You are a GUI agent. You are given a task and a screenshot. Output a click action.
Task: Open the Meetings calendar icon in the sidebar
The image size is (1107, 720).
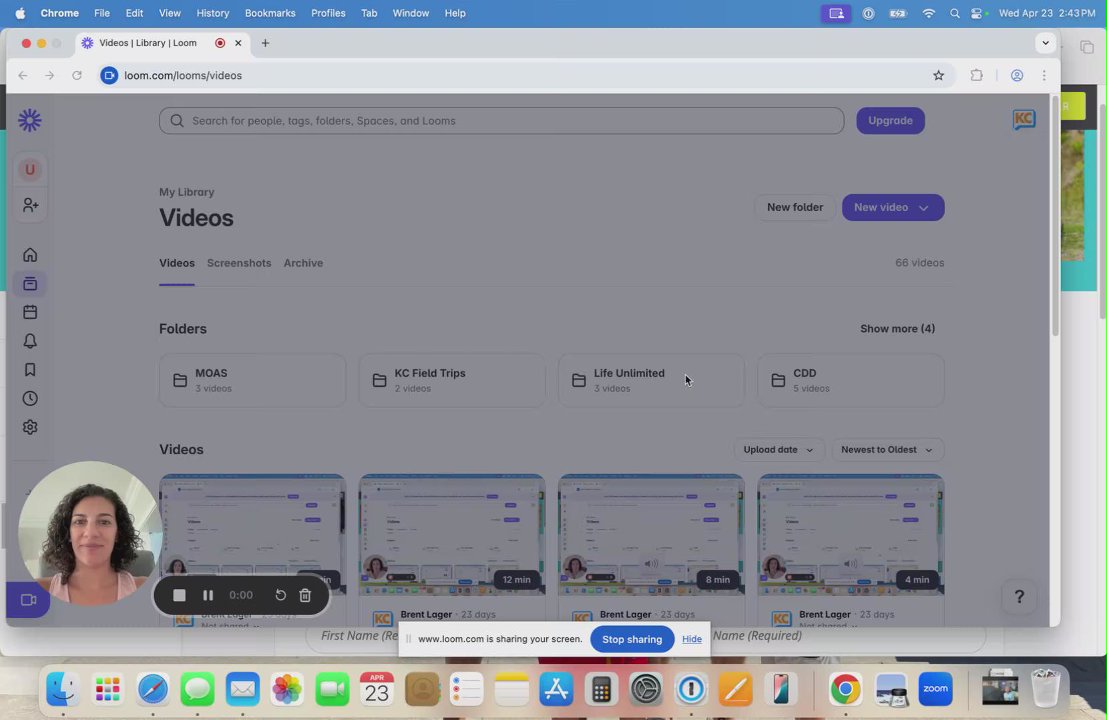click(30, 312)
